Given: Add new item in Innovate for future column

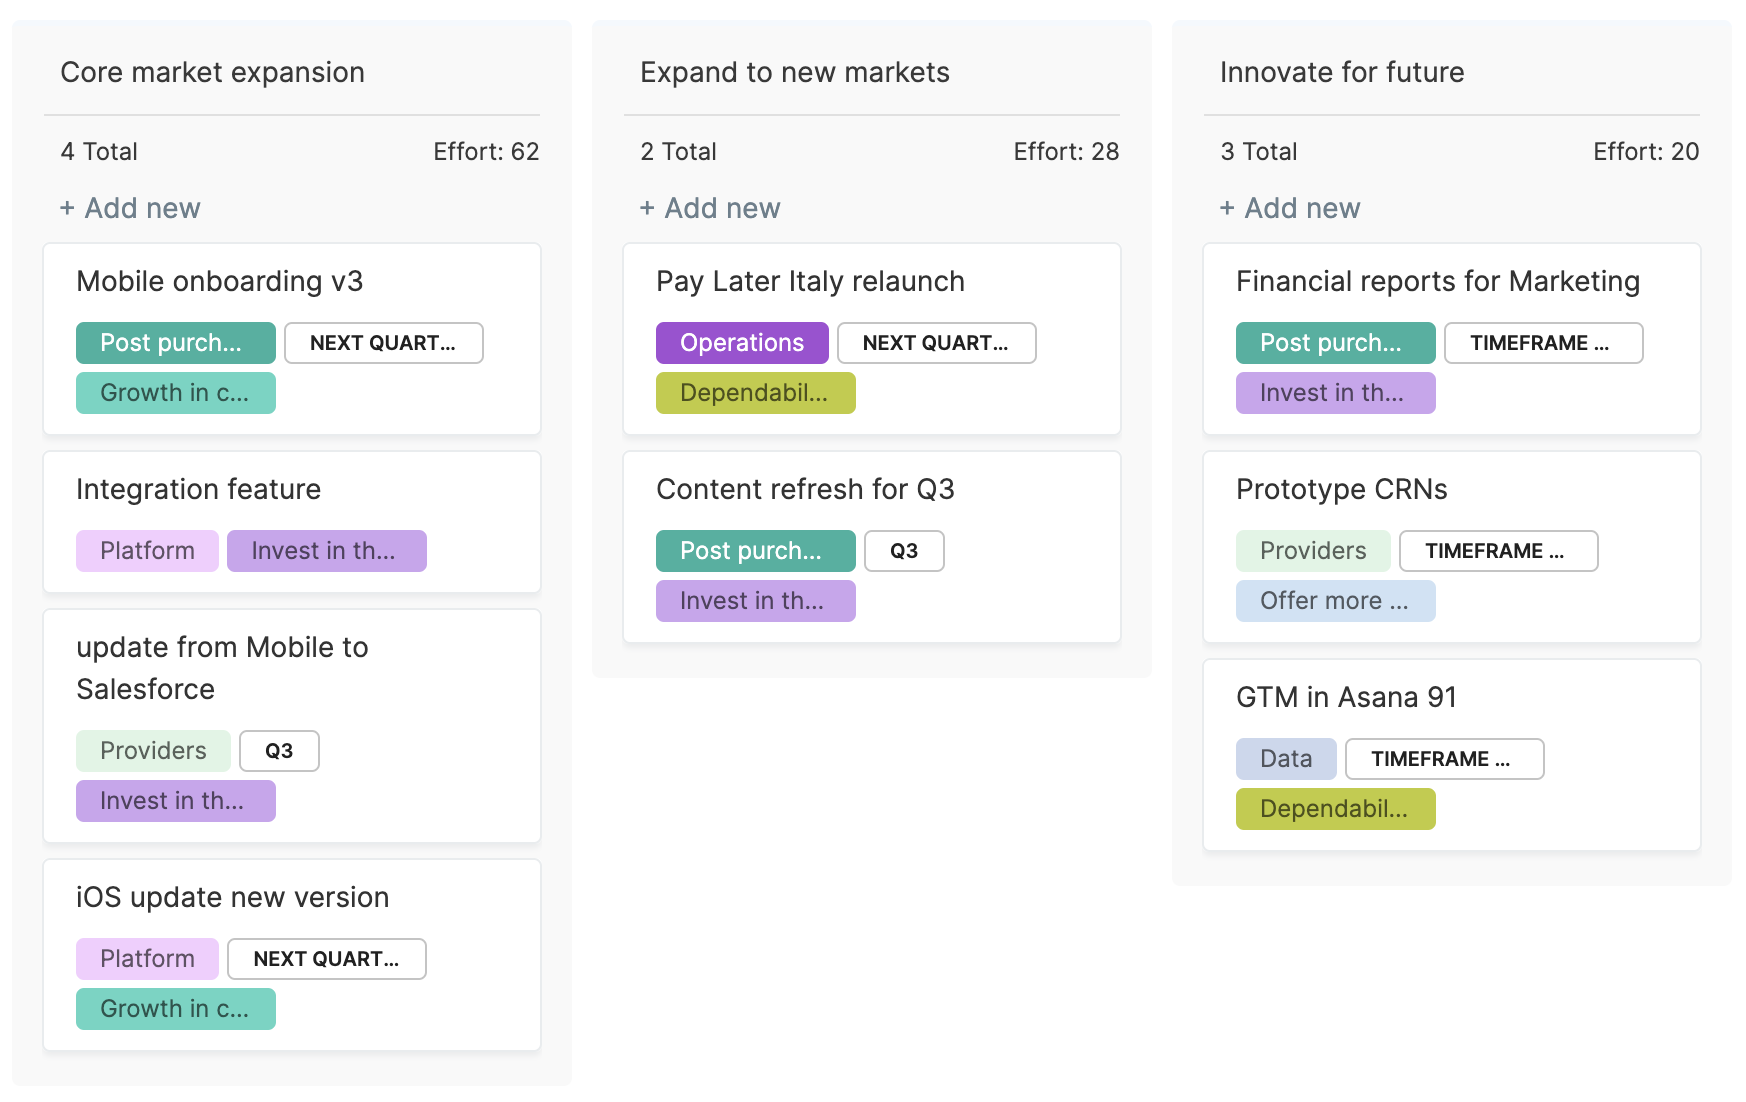Looking at the screenshot, I should pos(1290,208).
